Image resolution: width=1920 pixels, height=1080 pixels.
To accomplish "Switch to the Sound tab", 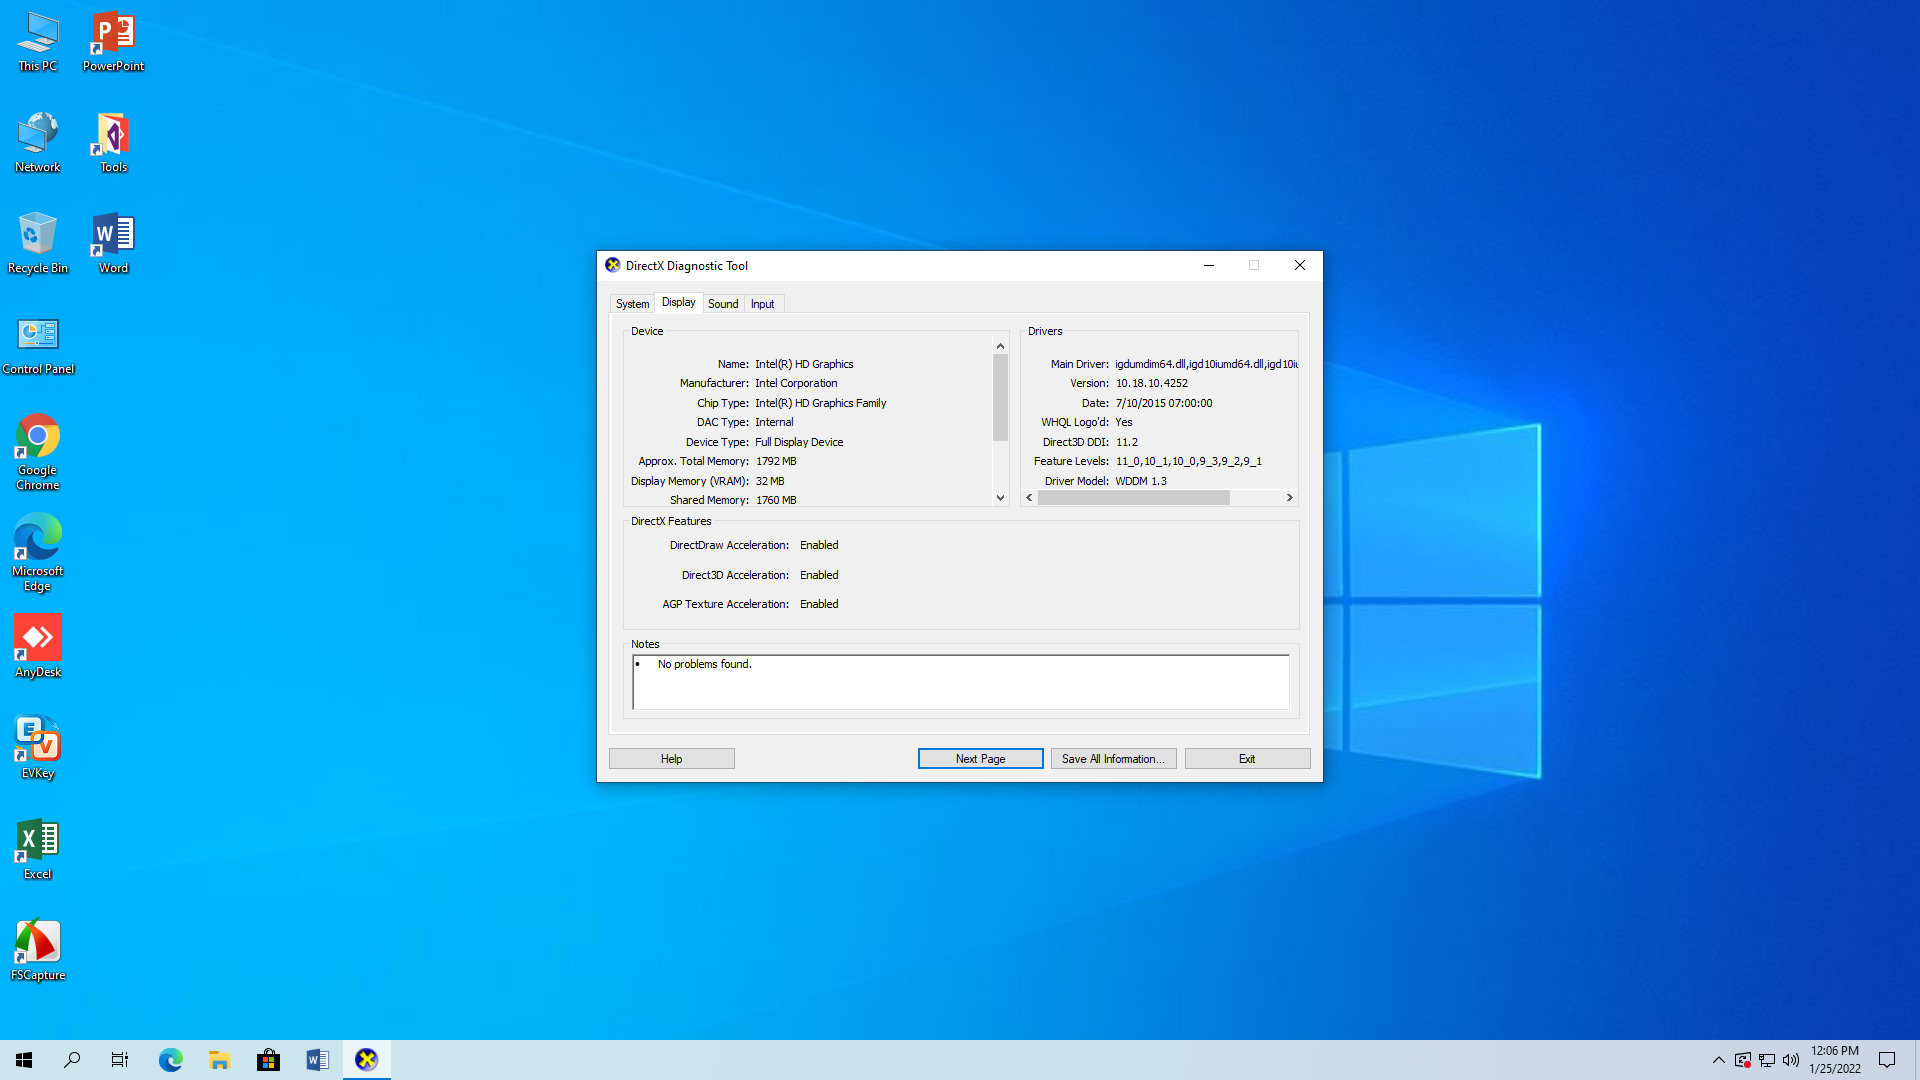I will (723, 304).
